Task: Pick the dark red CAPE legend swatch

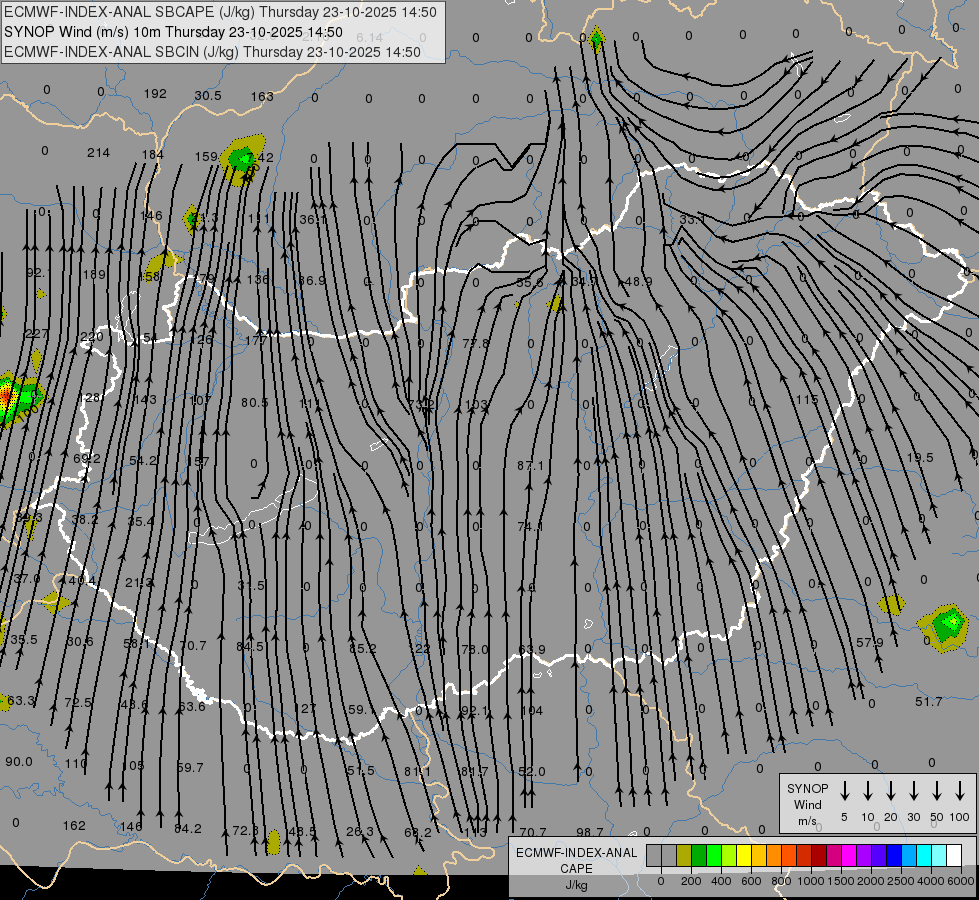Action: point(819,856)
